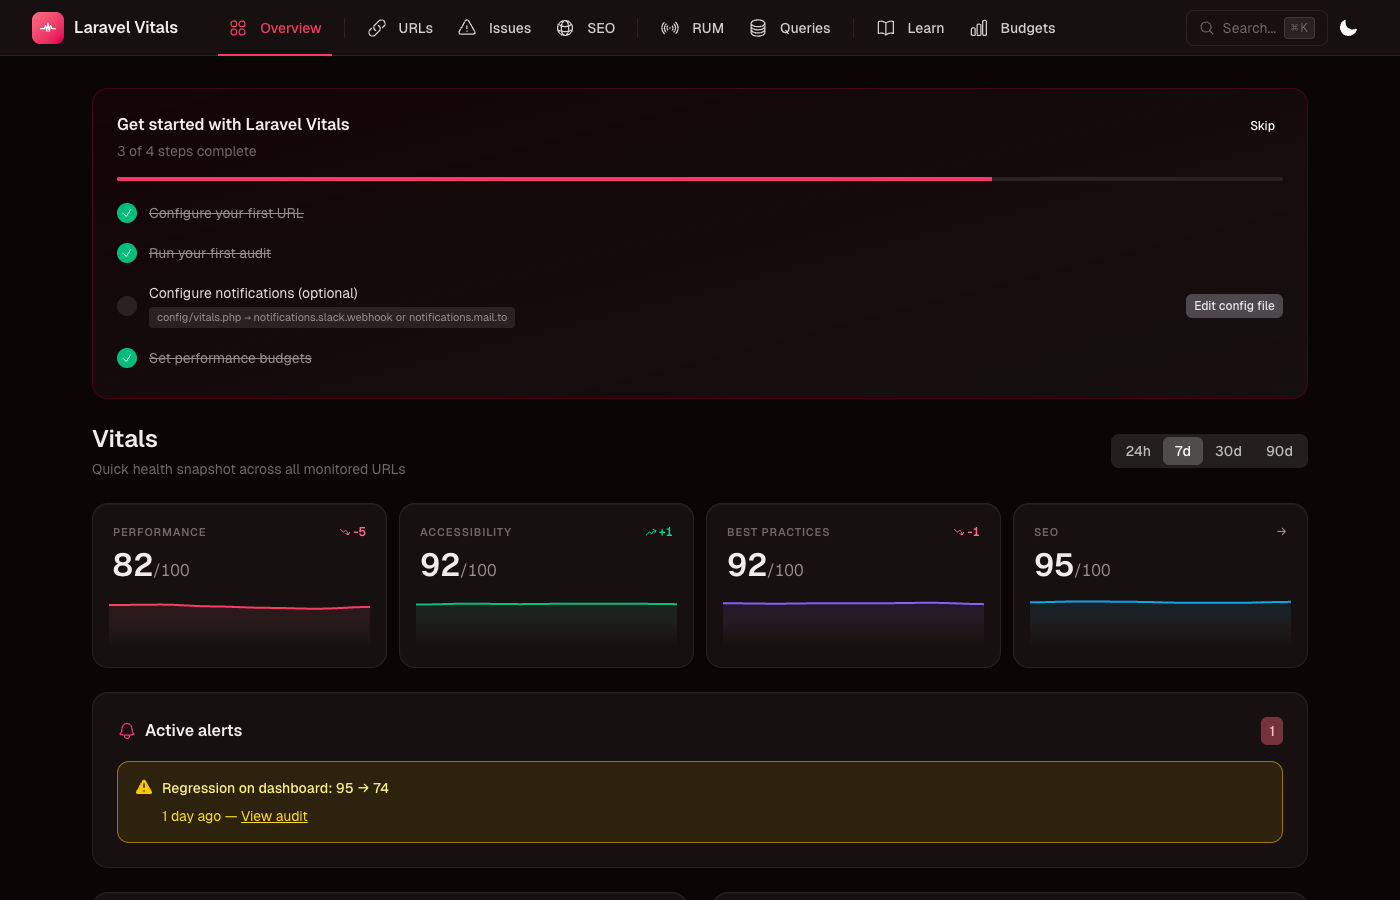The image size is (1400, 900).
Task: Open the Issues tab
Action: tap(494, 28)
